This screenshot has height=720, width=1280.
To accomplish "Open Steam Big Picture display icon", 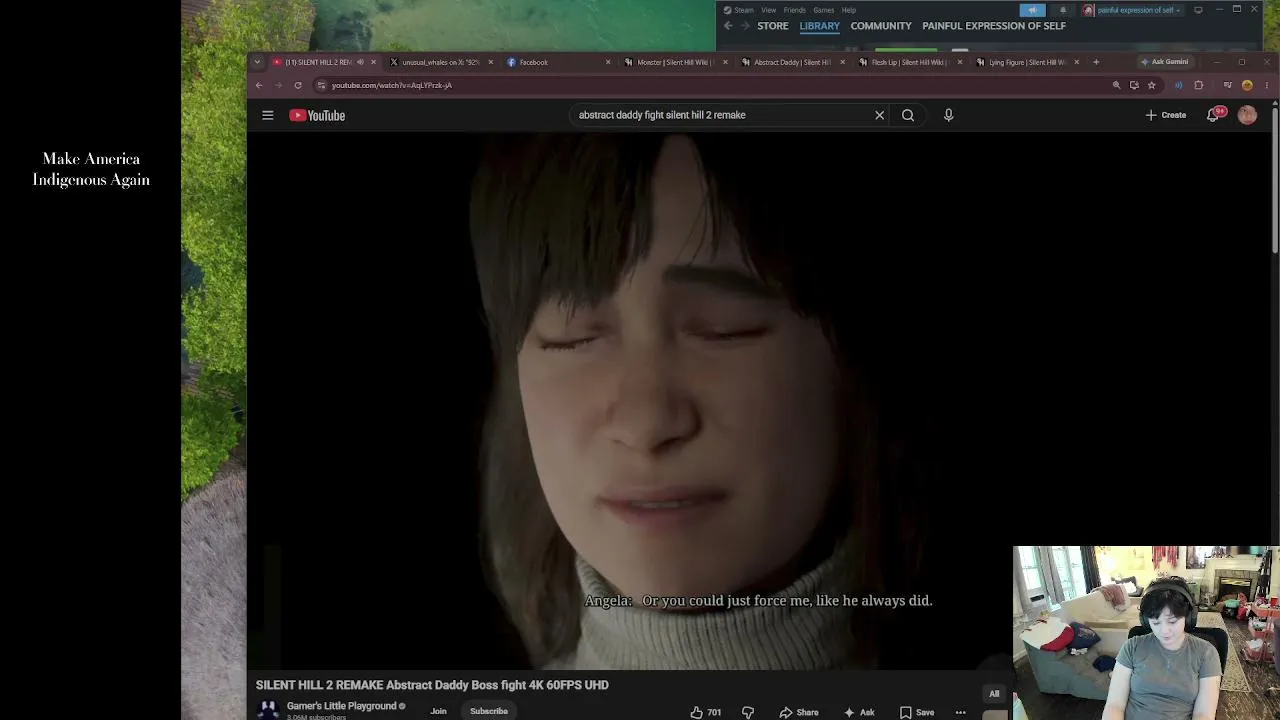I will pyautogui.click(x=1198, y=10).
